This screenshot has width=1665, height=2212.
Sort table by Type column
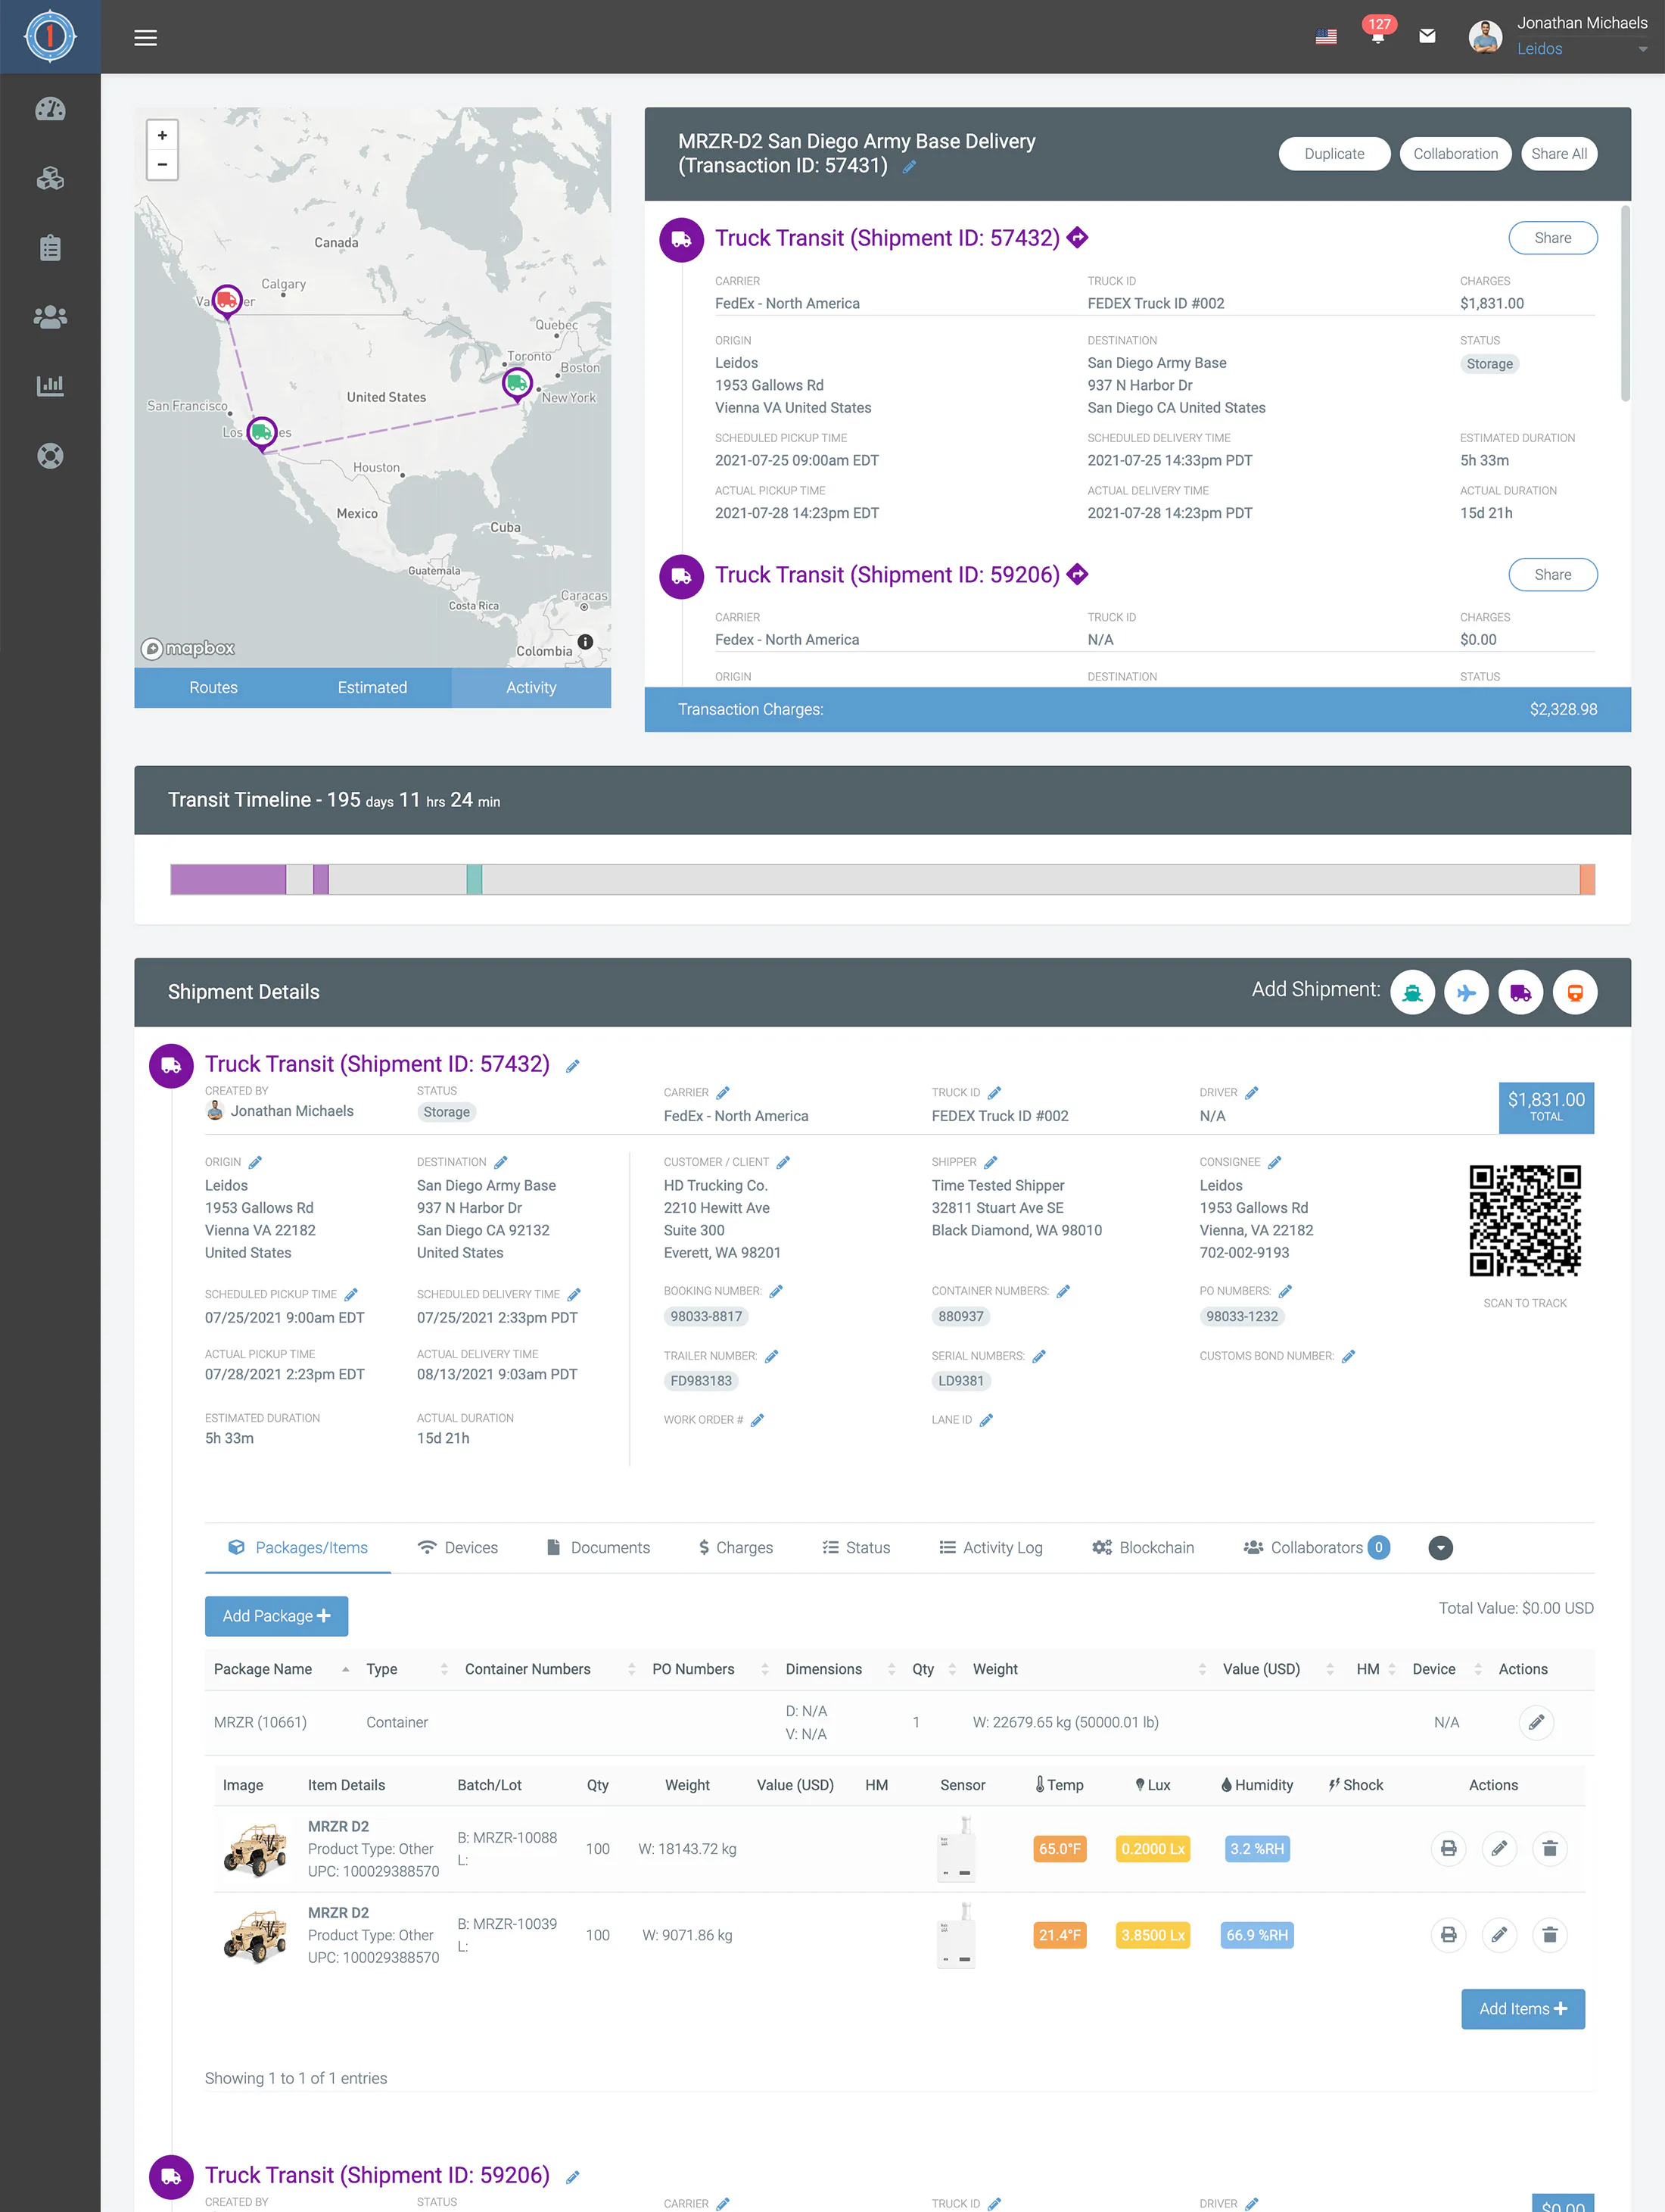pos(408,1669)
